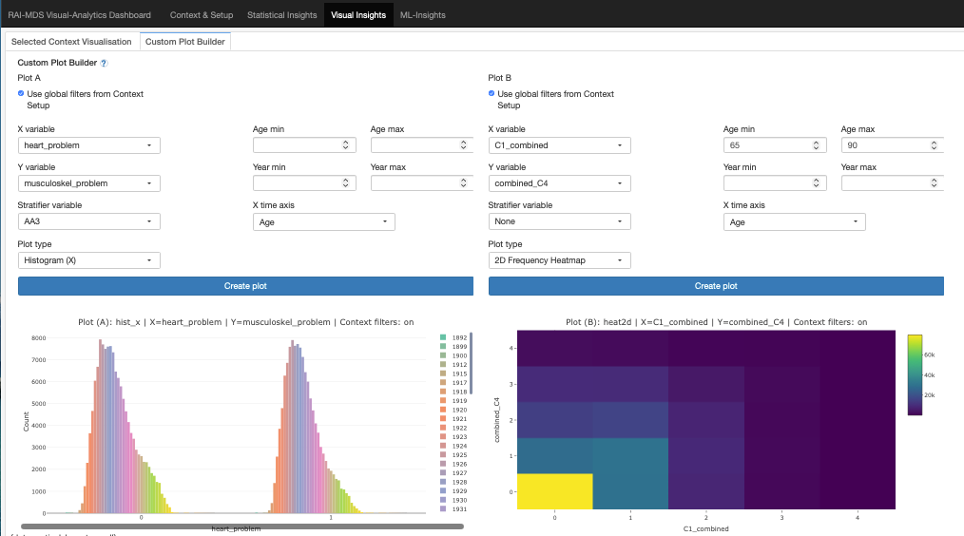964x536 pixels.
Task: Toggle legend entry 1920 in Plot A
Action: pos(454,410)
